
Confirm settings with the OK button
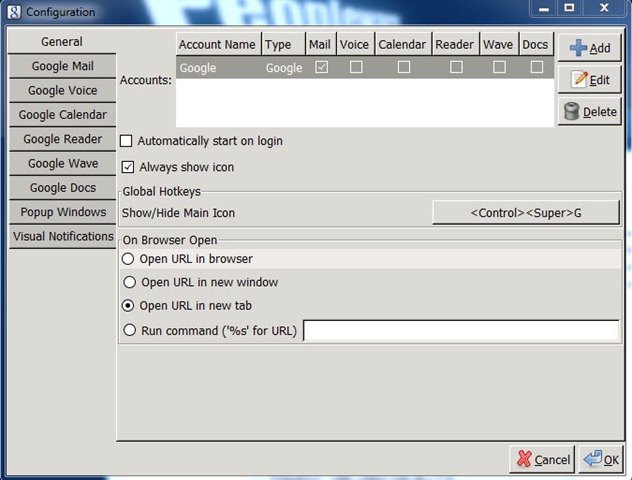pos(601,459)
